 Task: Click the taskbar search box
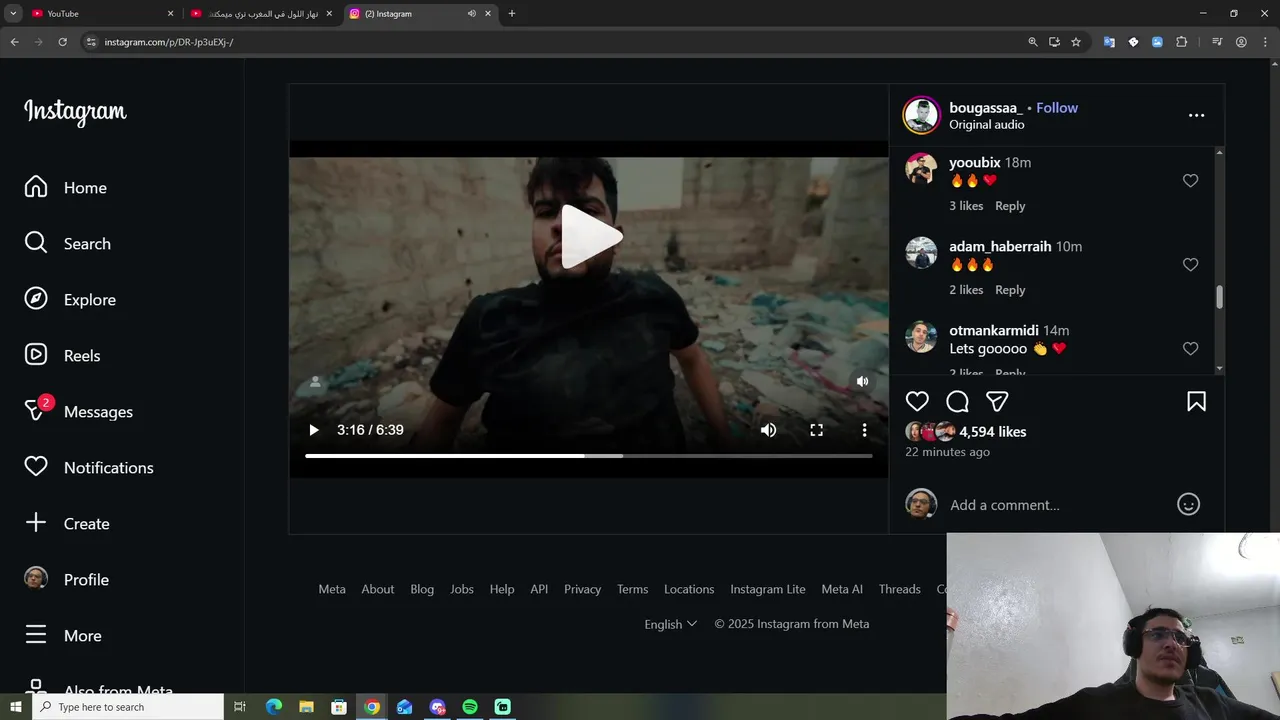tap(128, 707)
